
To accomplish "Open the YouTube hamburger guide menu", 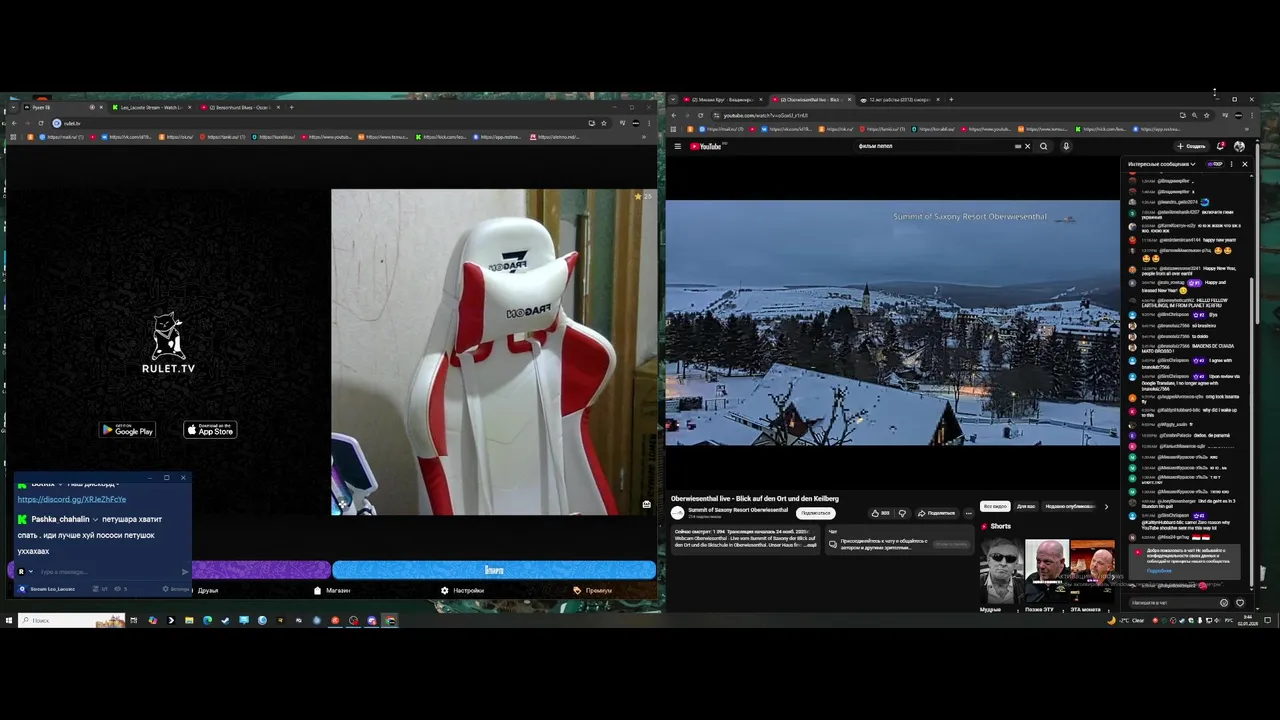I will click(x=677, y=146).
